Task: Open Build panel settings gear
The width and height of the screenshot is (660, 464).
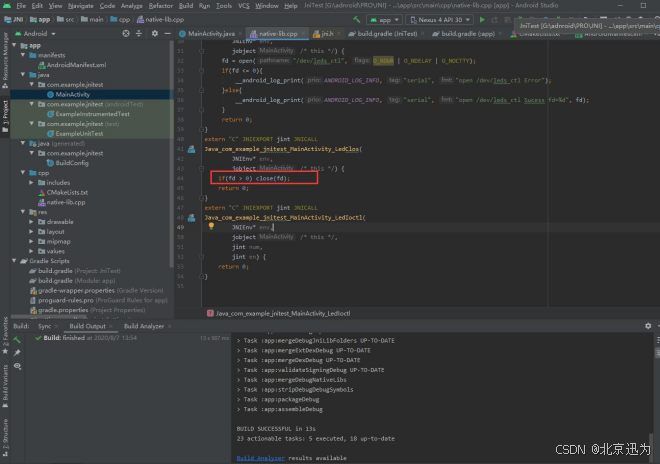Action: pos(648,326)
